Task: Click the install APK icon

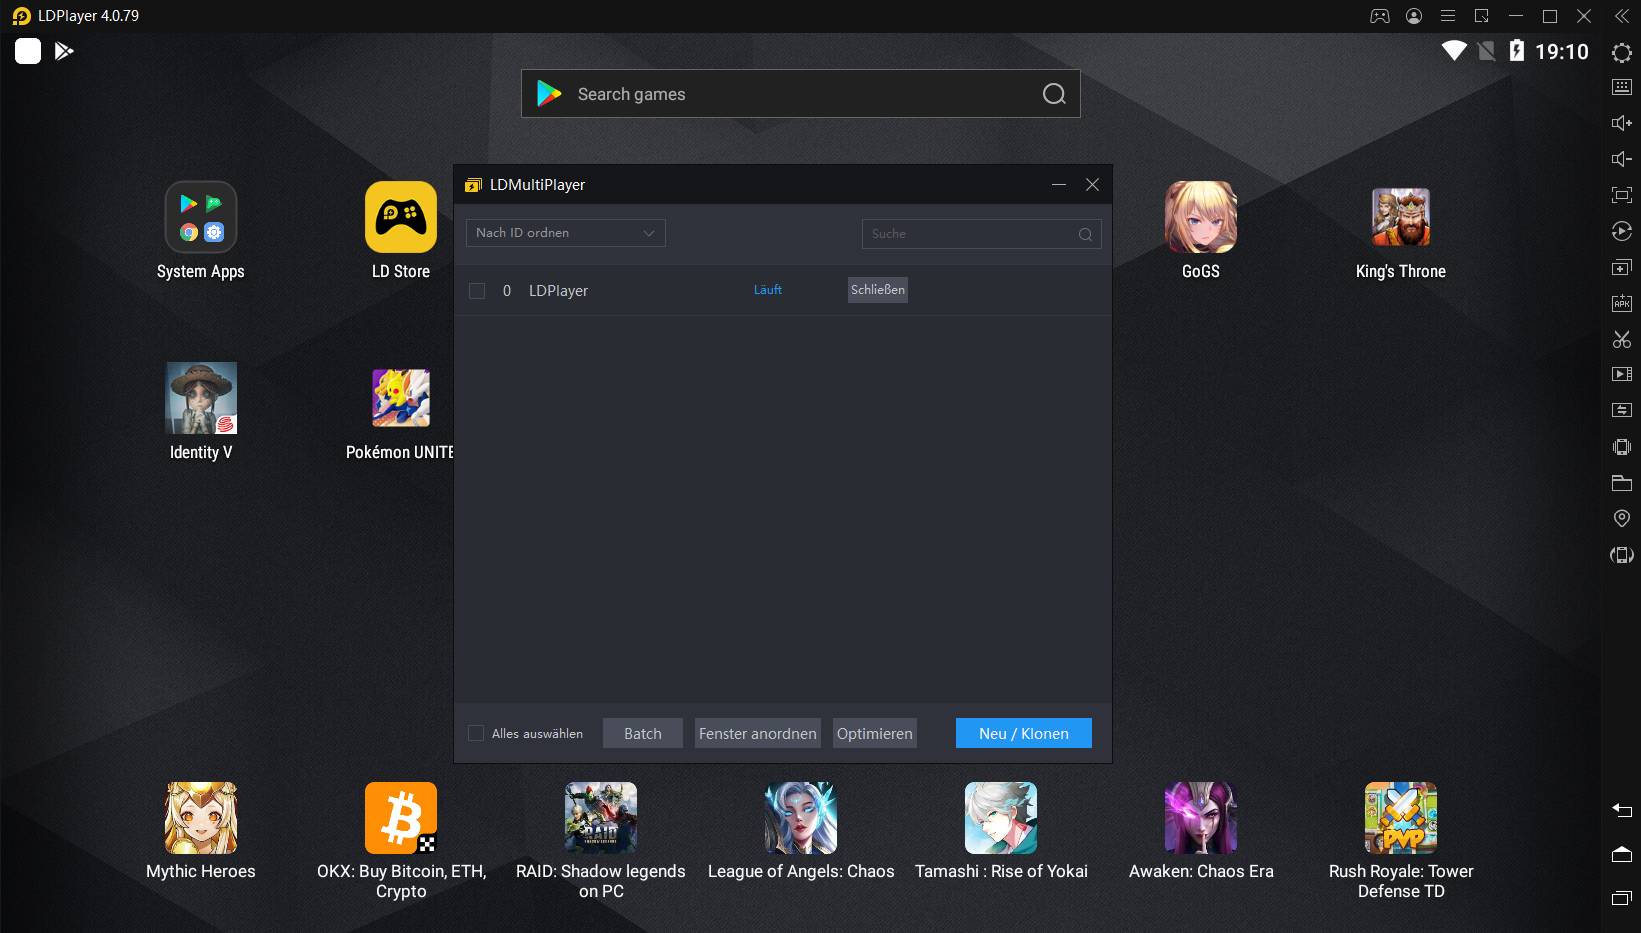Action: (1622, 303)
